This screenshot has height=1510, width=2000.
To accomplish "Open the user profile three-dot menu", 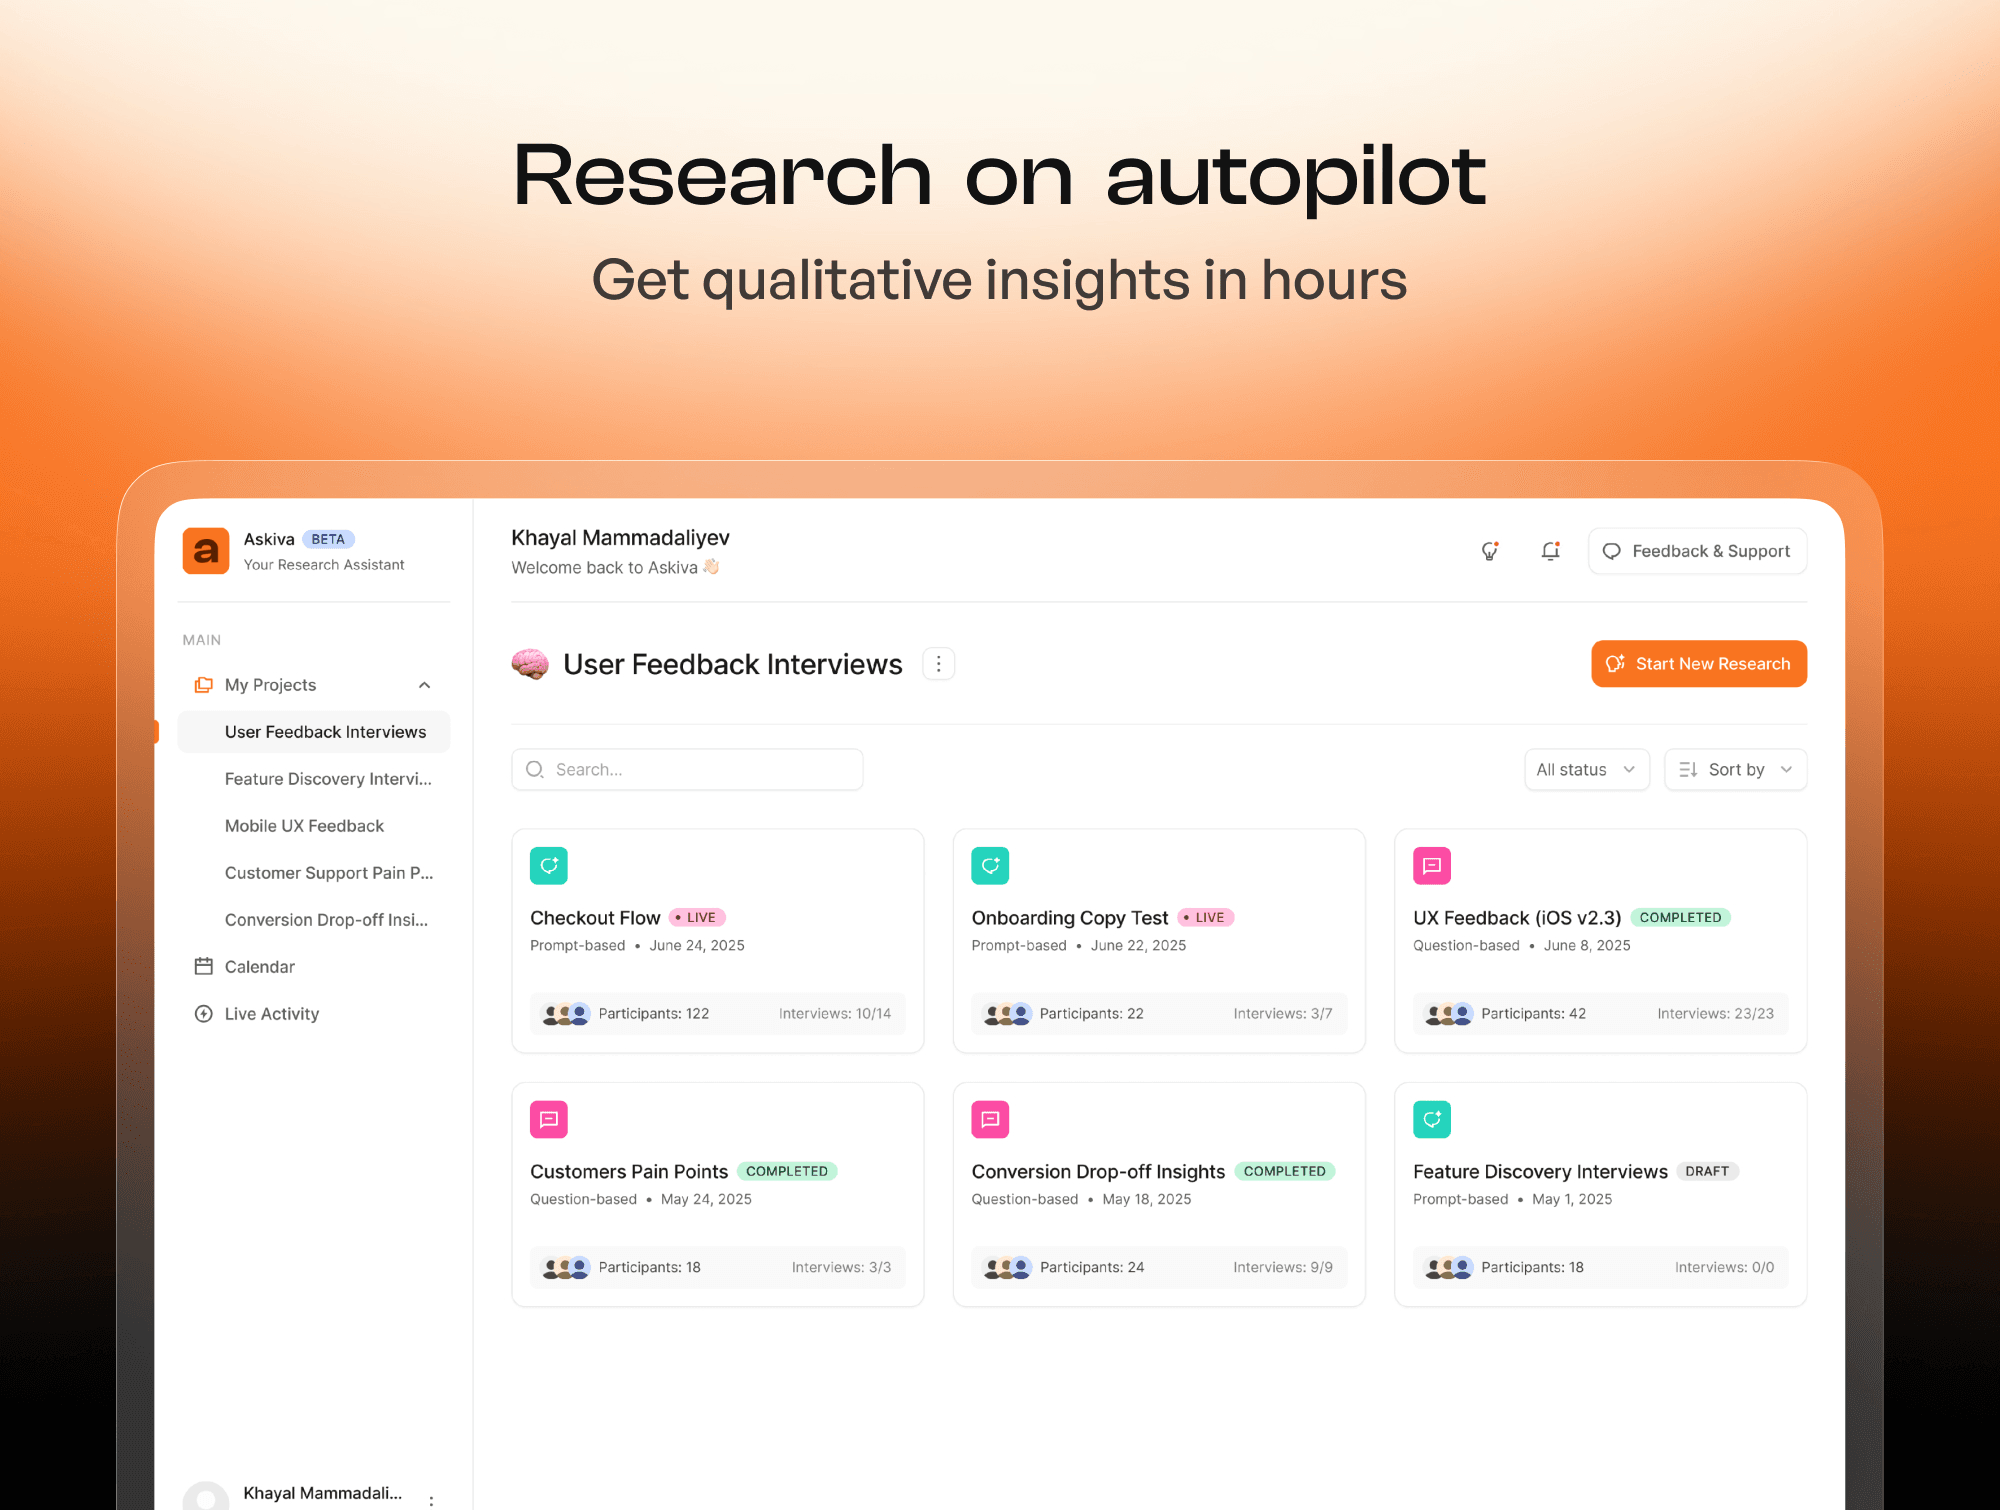I will [x=431, y=1500].
